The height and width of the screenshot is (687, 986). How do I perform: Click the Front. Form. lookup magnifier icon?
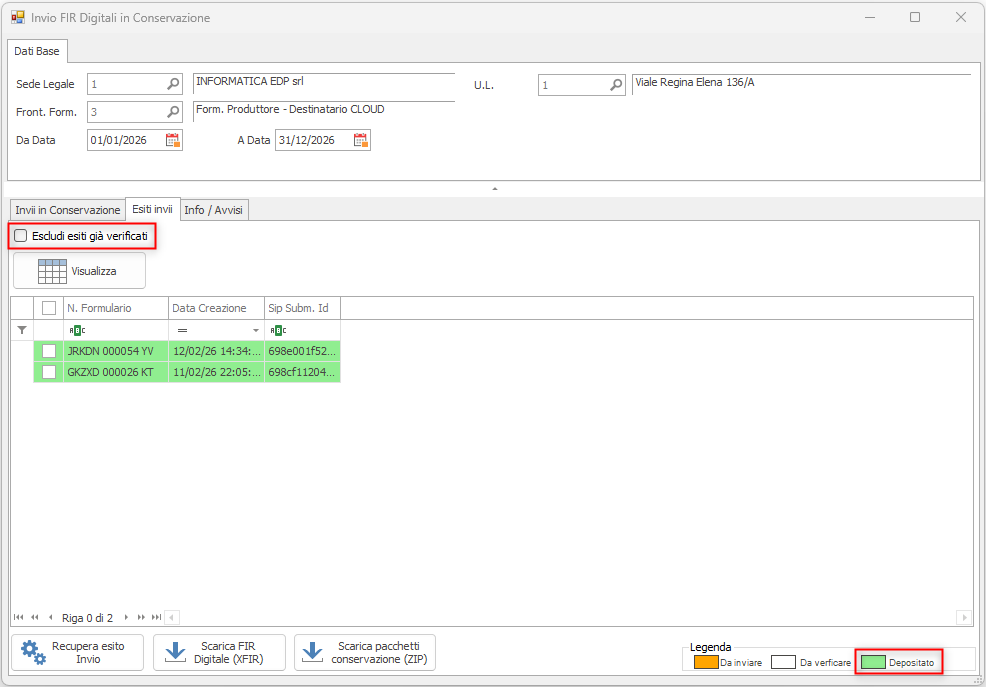coord(173,112)
